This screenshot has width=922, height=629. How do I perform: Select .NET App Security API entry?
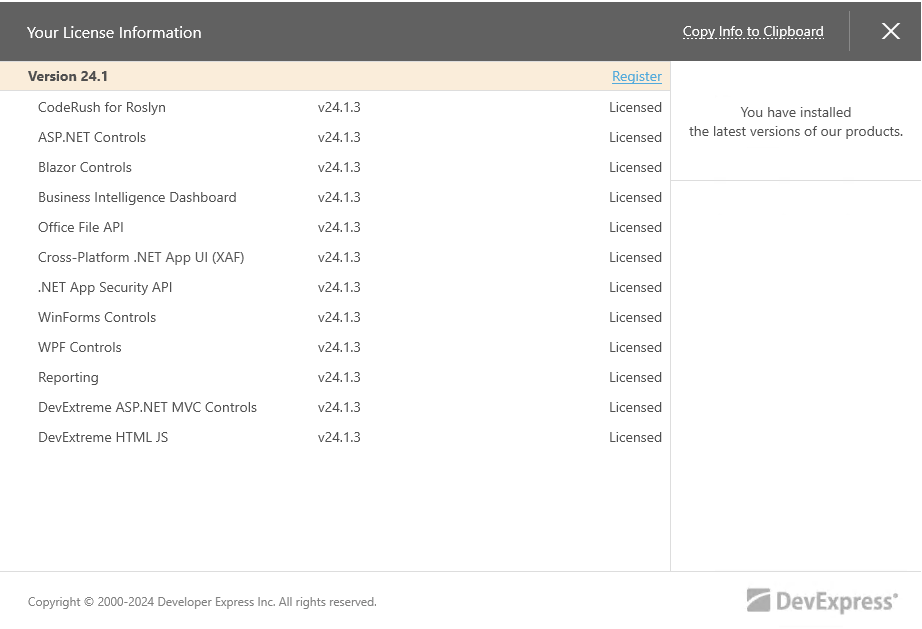tap(335, 287)
